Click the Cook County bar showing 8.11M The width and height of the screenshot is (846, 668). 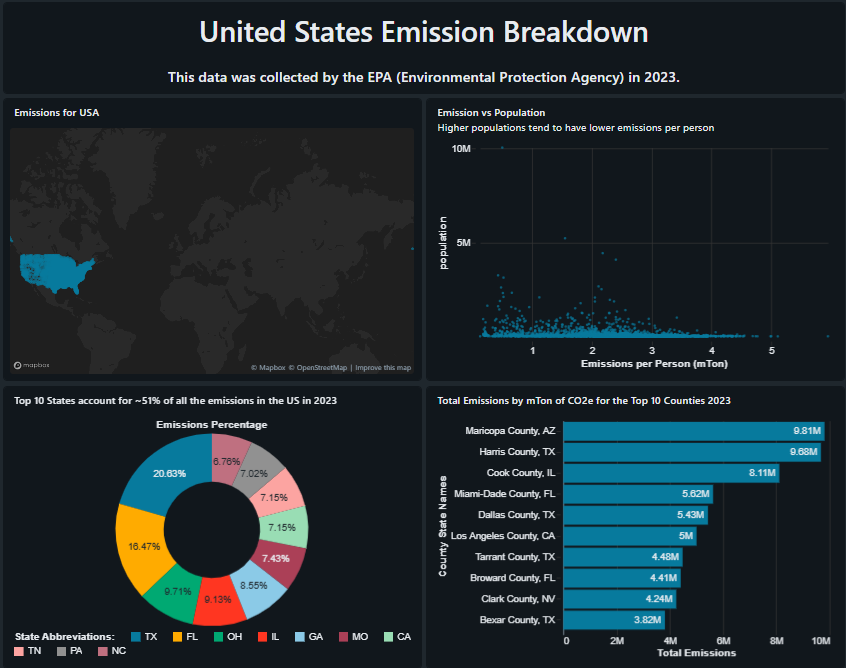671,473
